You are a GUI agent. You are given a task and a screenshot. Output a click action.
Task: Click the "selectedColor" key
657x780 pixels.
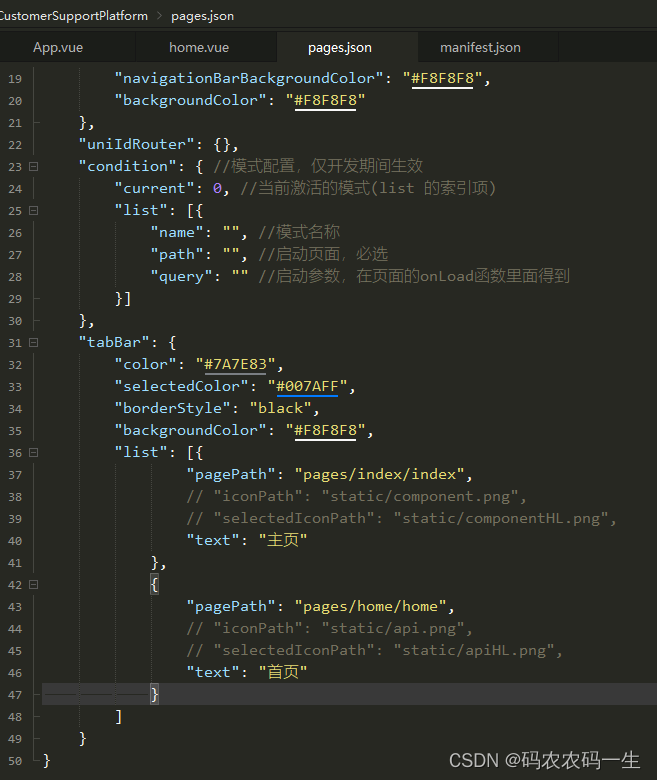tap(182, 387)
